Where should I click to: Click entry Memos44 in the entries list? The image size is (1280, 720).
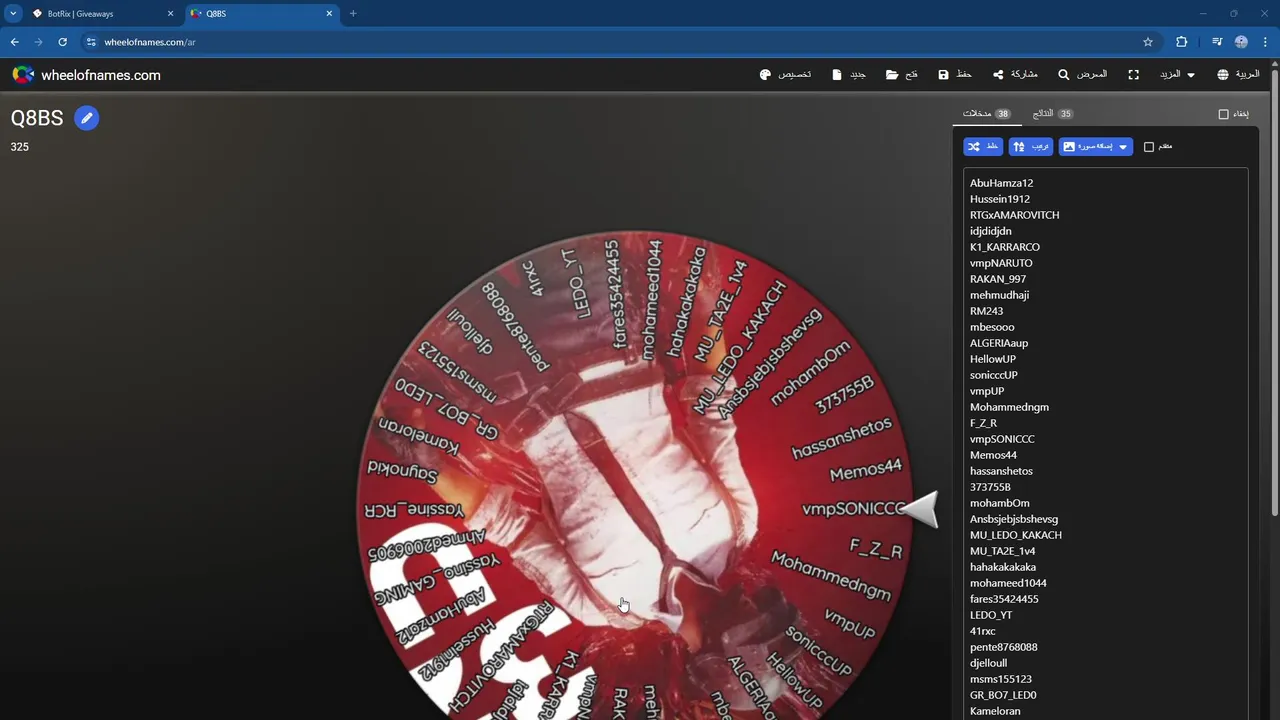coord(993,455)
